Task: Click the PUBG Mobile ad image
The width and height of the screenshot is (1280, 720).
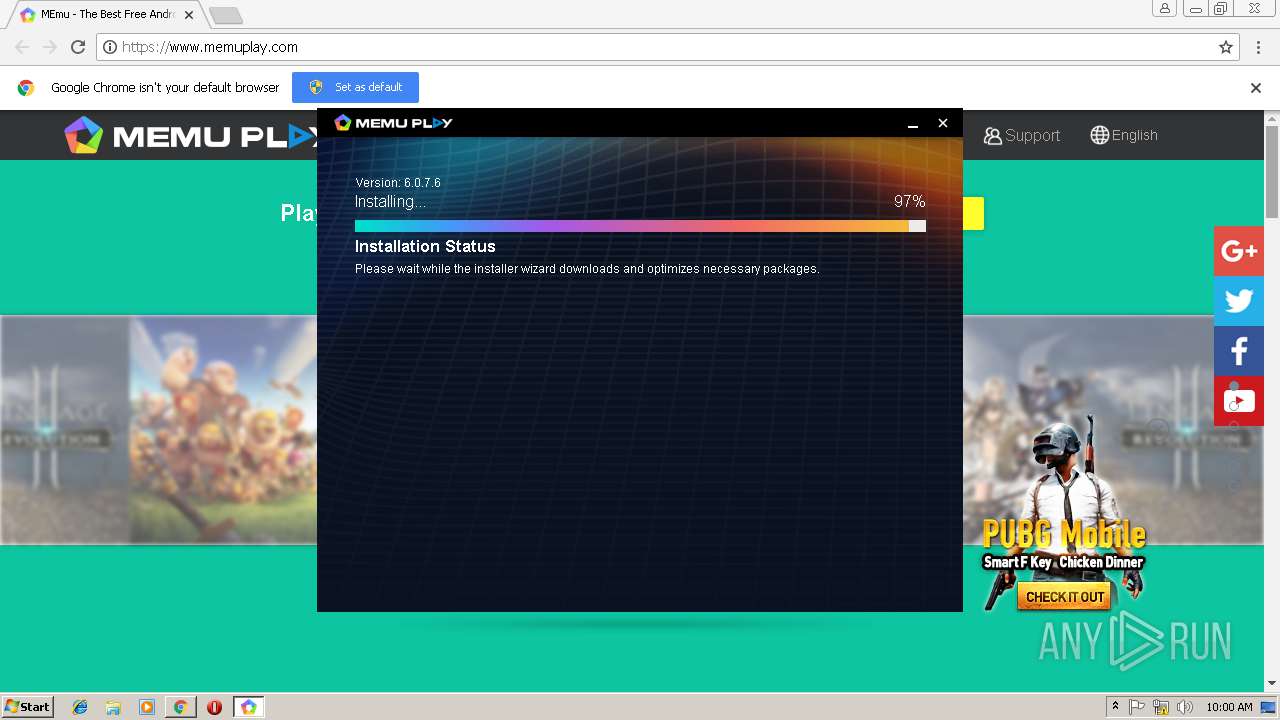Action: (x=1062, y=514)
